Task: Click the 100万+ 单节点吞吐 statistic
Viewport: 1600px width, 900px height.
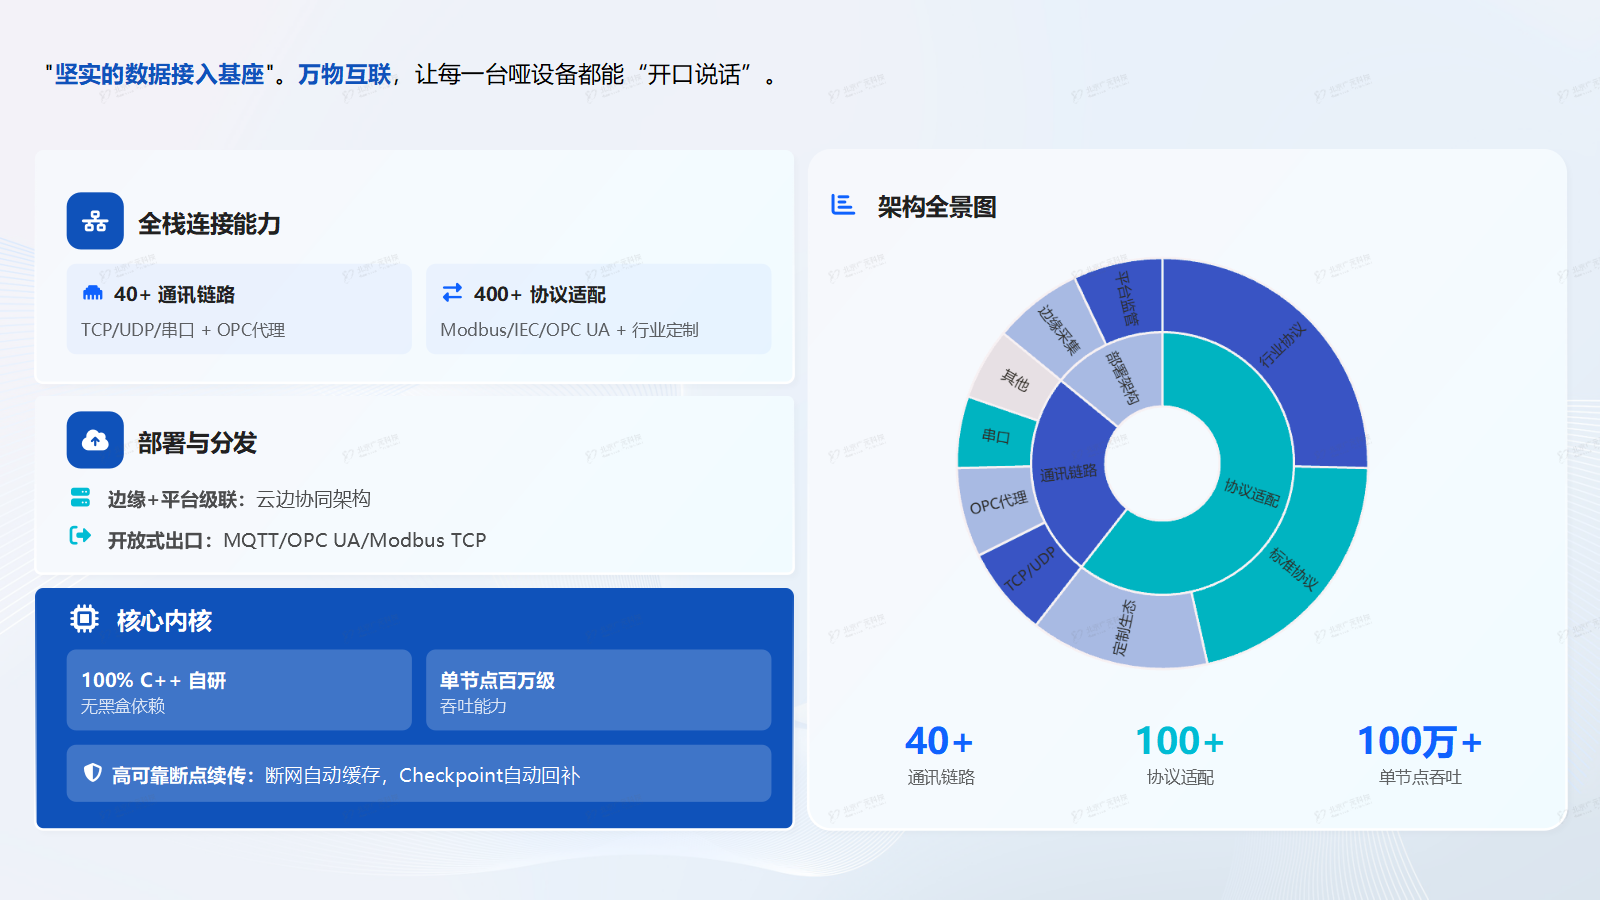Action: pyautogui.click(x=1419, y=752)
